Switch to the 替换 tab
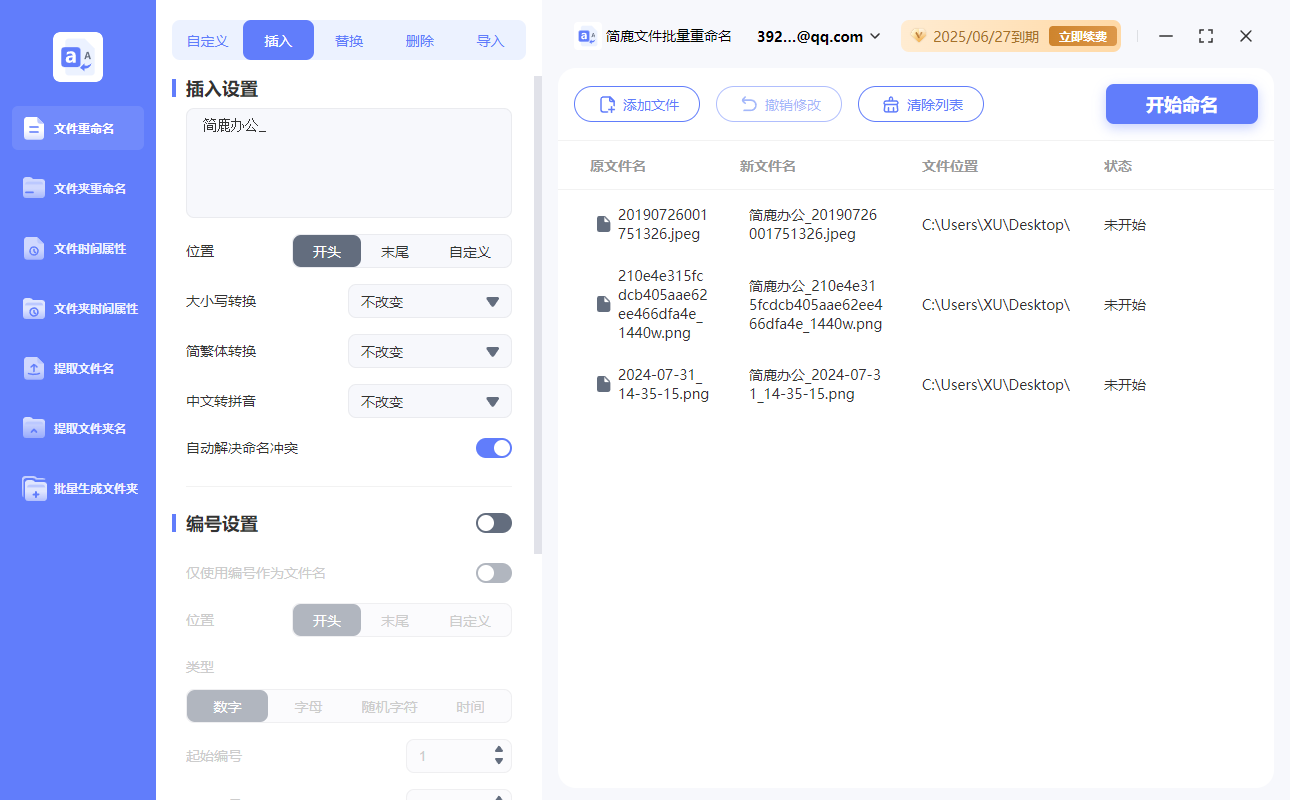 click(x=348, y=39)
